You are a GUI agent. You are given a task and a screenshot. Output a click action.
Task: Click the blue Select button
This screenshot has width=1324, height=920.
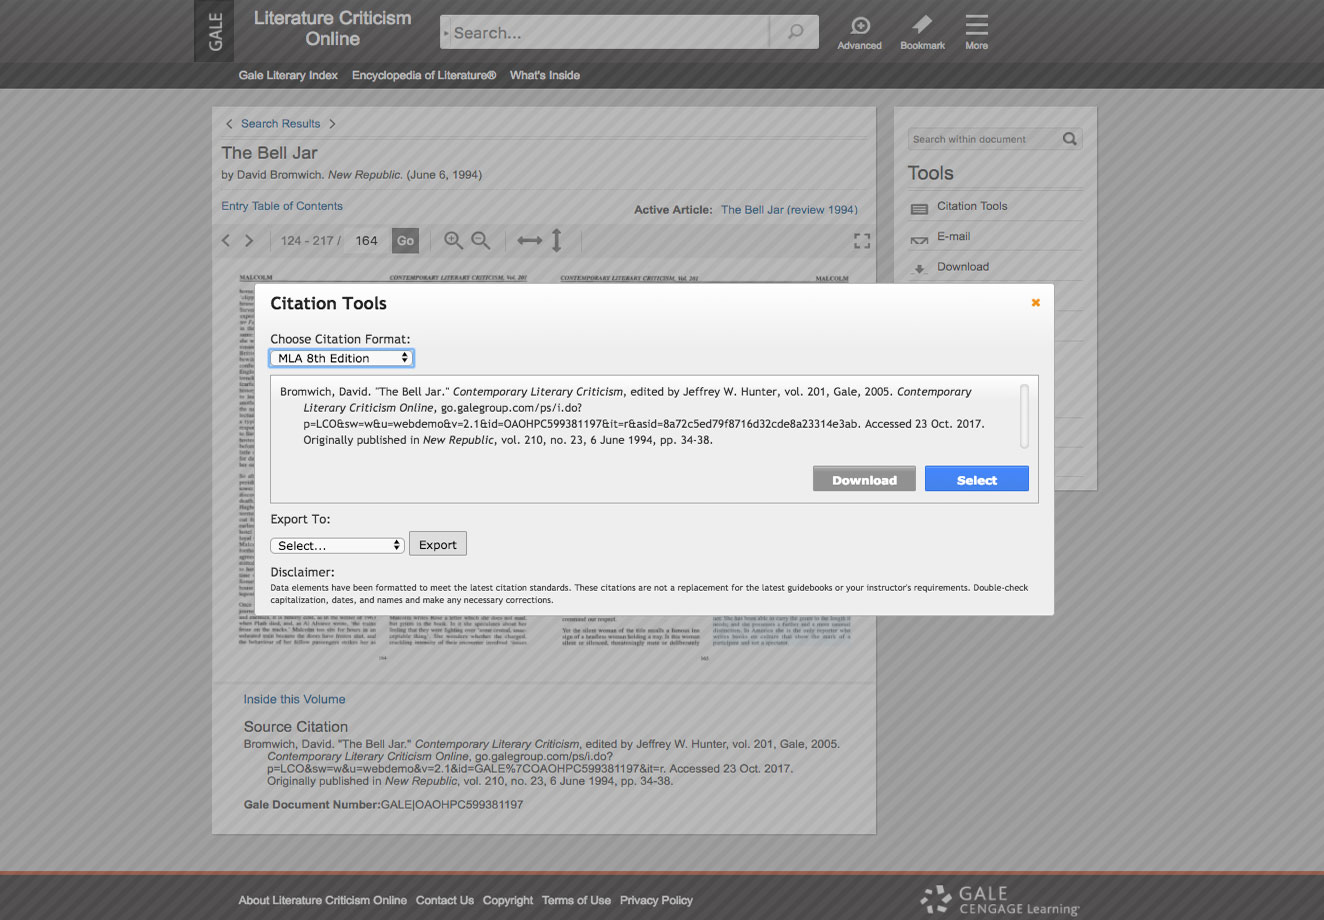click(x=977, y=479)
